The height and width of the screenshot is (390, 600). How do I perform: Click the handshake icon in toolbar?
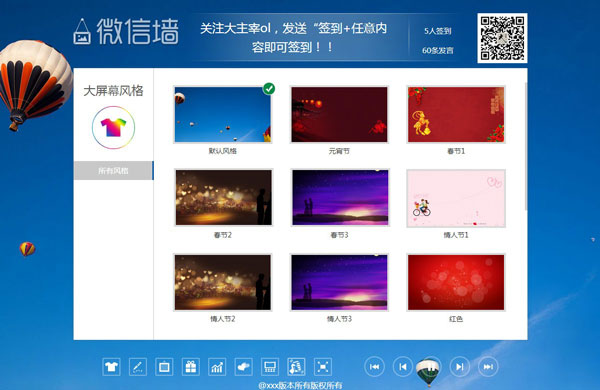point(243,367)
